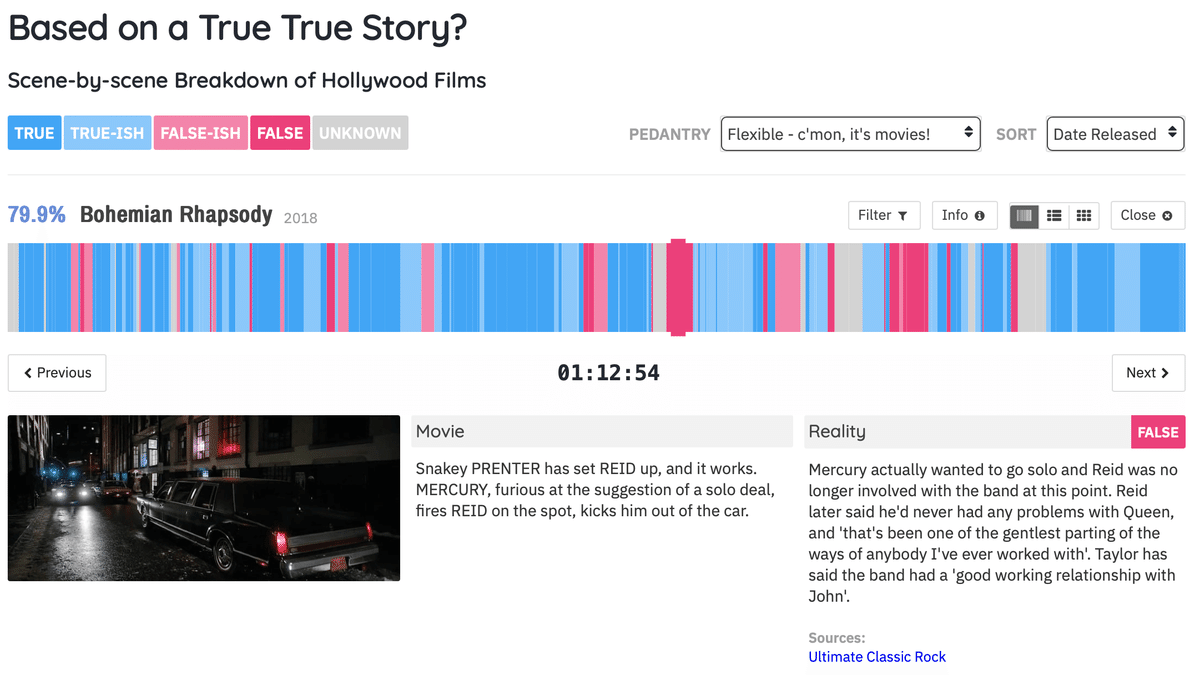Screen dimensions: 1200x675
Task: Click the limousine scene thumbnail
Action: [204, 498]
